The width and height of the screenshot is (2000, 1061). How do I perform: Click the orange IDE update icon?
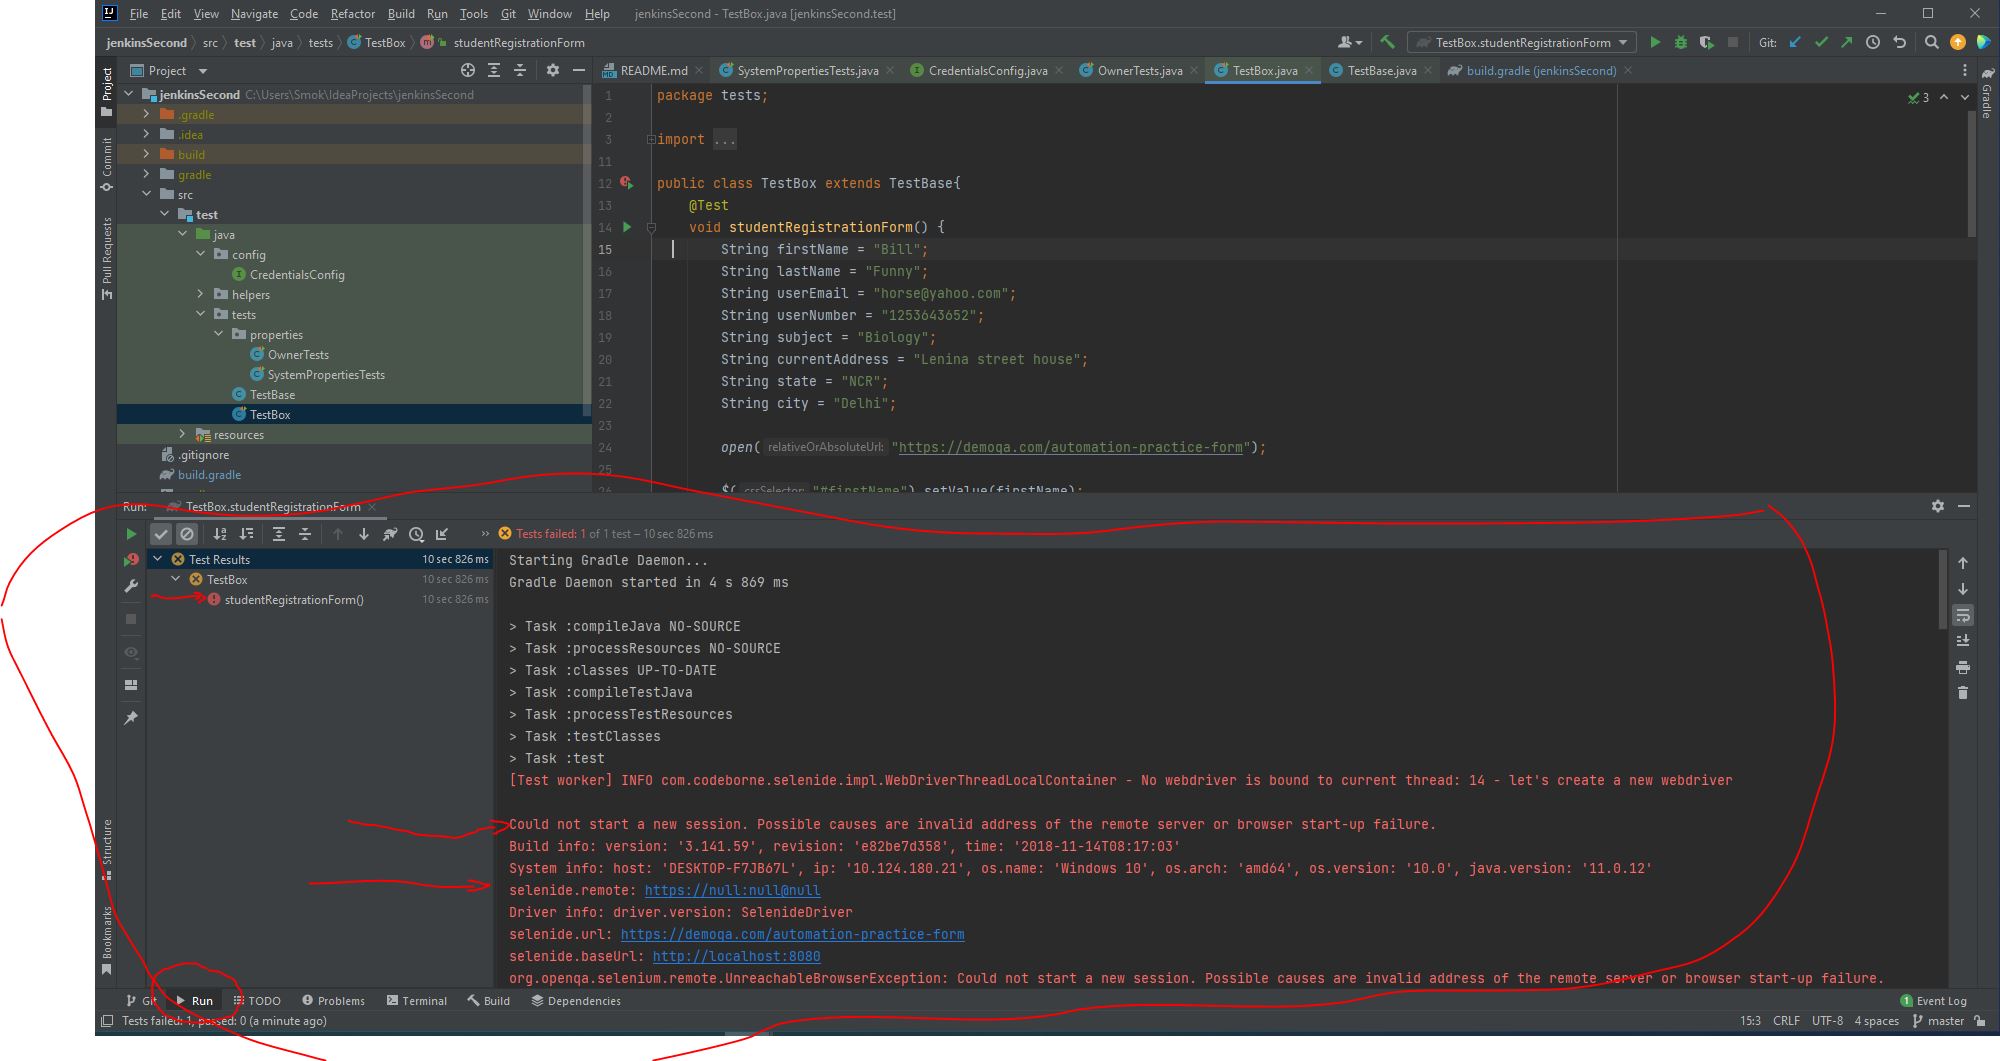tap(1958, 42)
